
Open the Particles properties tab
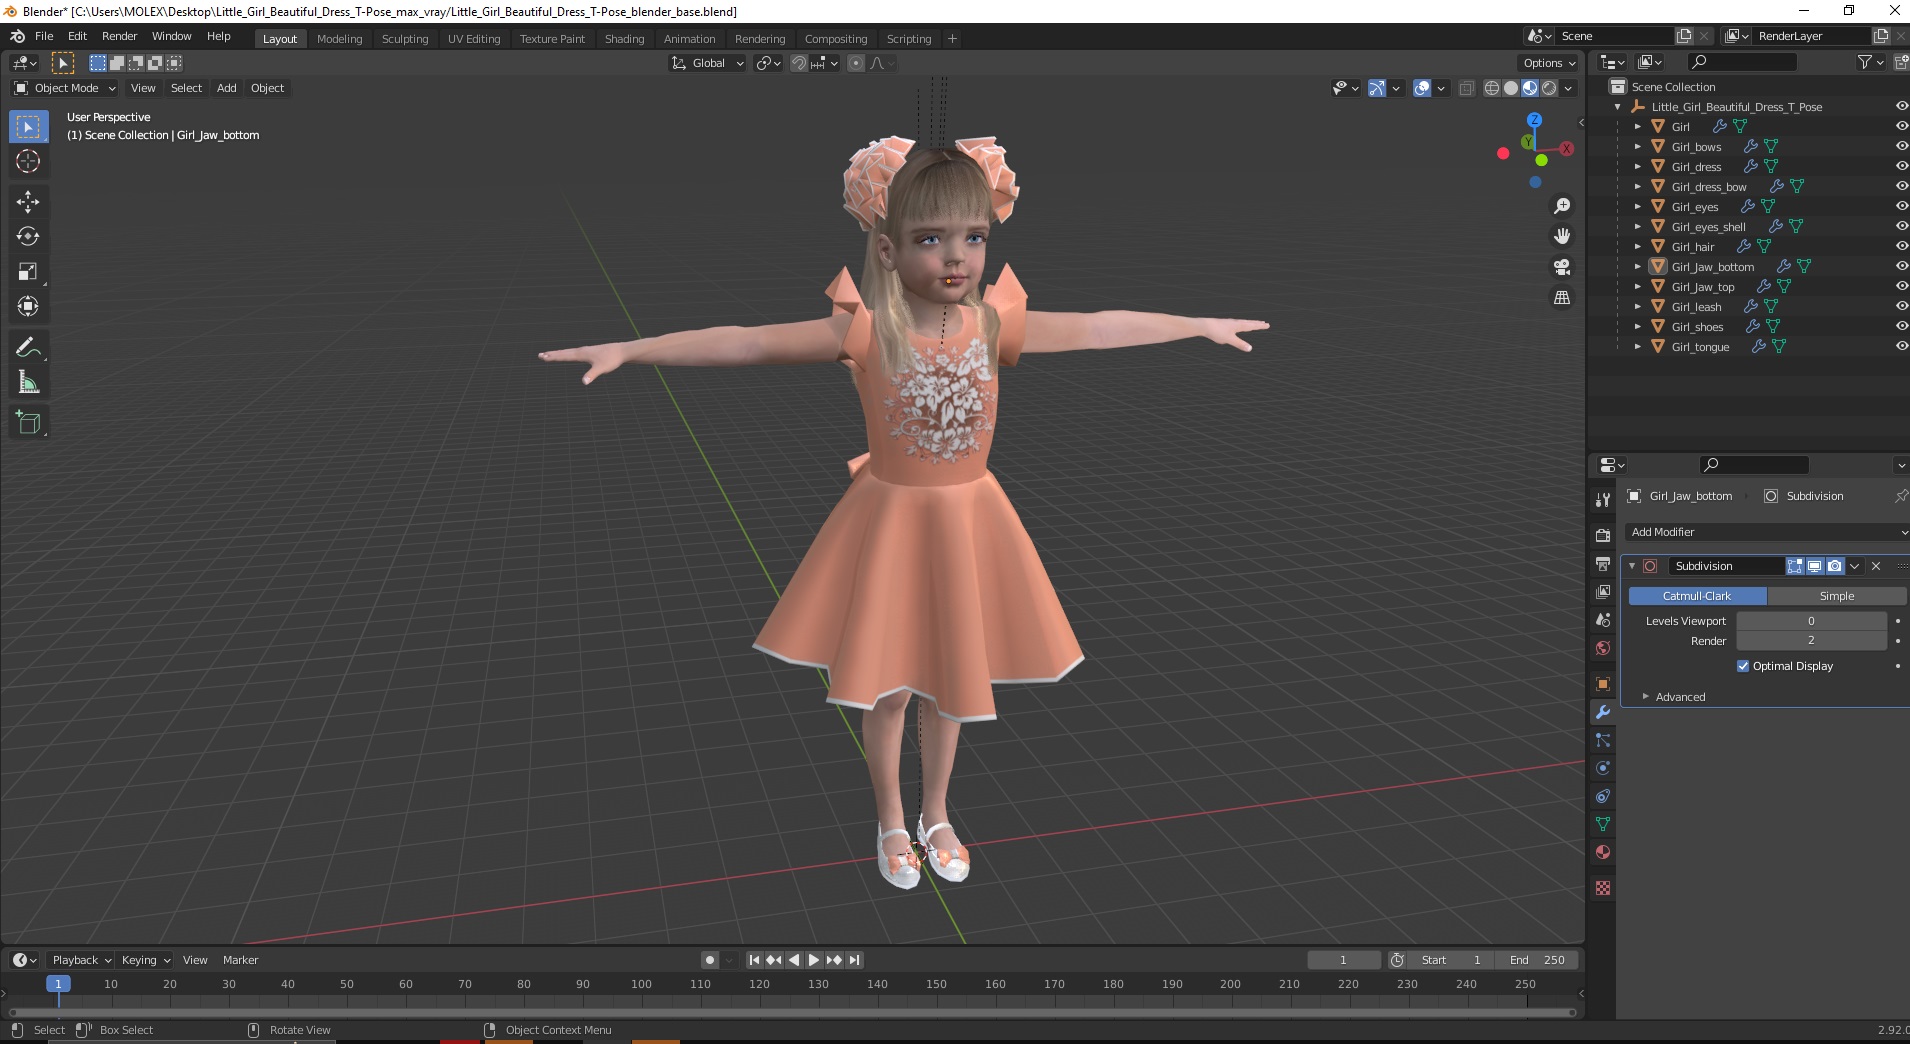point(1603,740)
